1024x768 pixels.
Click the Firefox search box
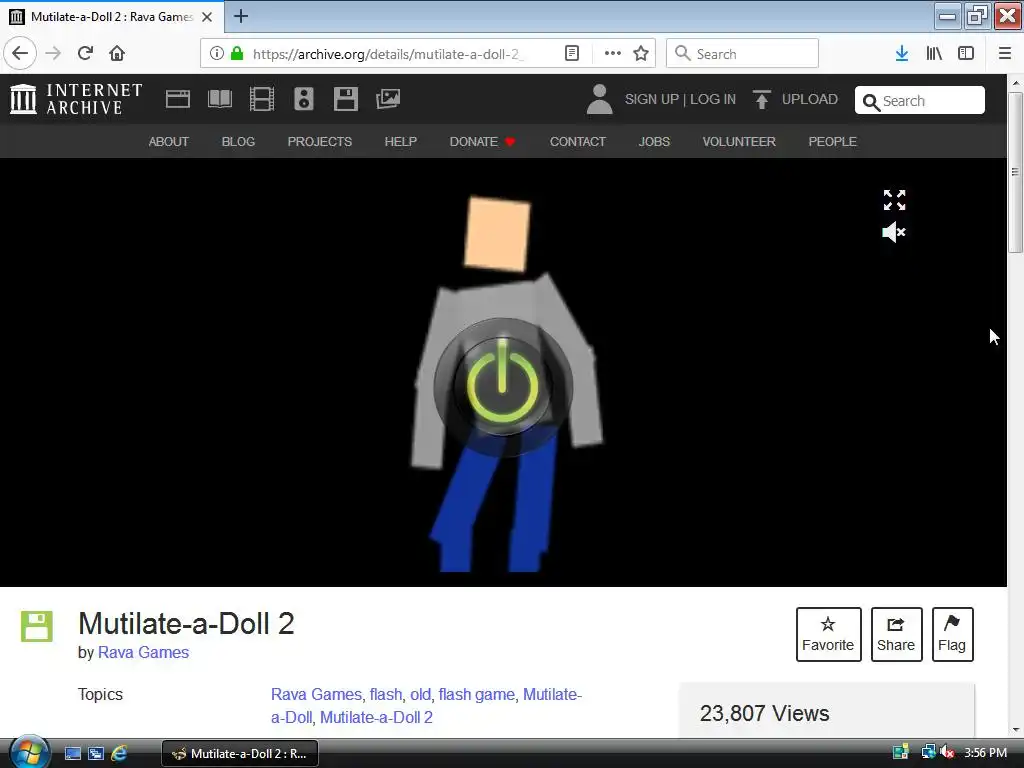click(742, 54)
